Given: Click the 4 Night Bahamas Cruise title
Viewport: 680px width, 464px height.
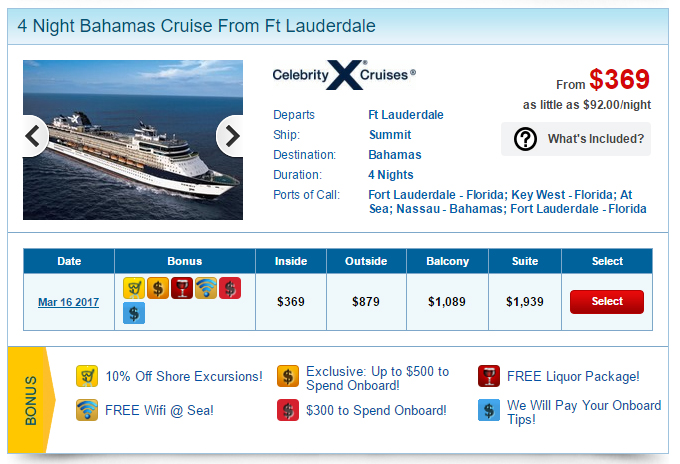Looking at the screenshot, I should tap(196, 26).
